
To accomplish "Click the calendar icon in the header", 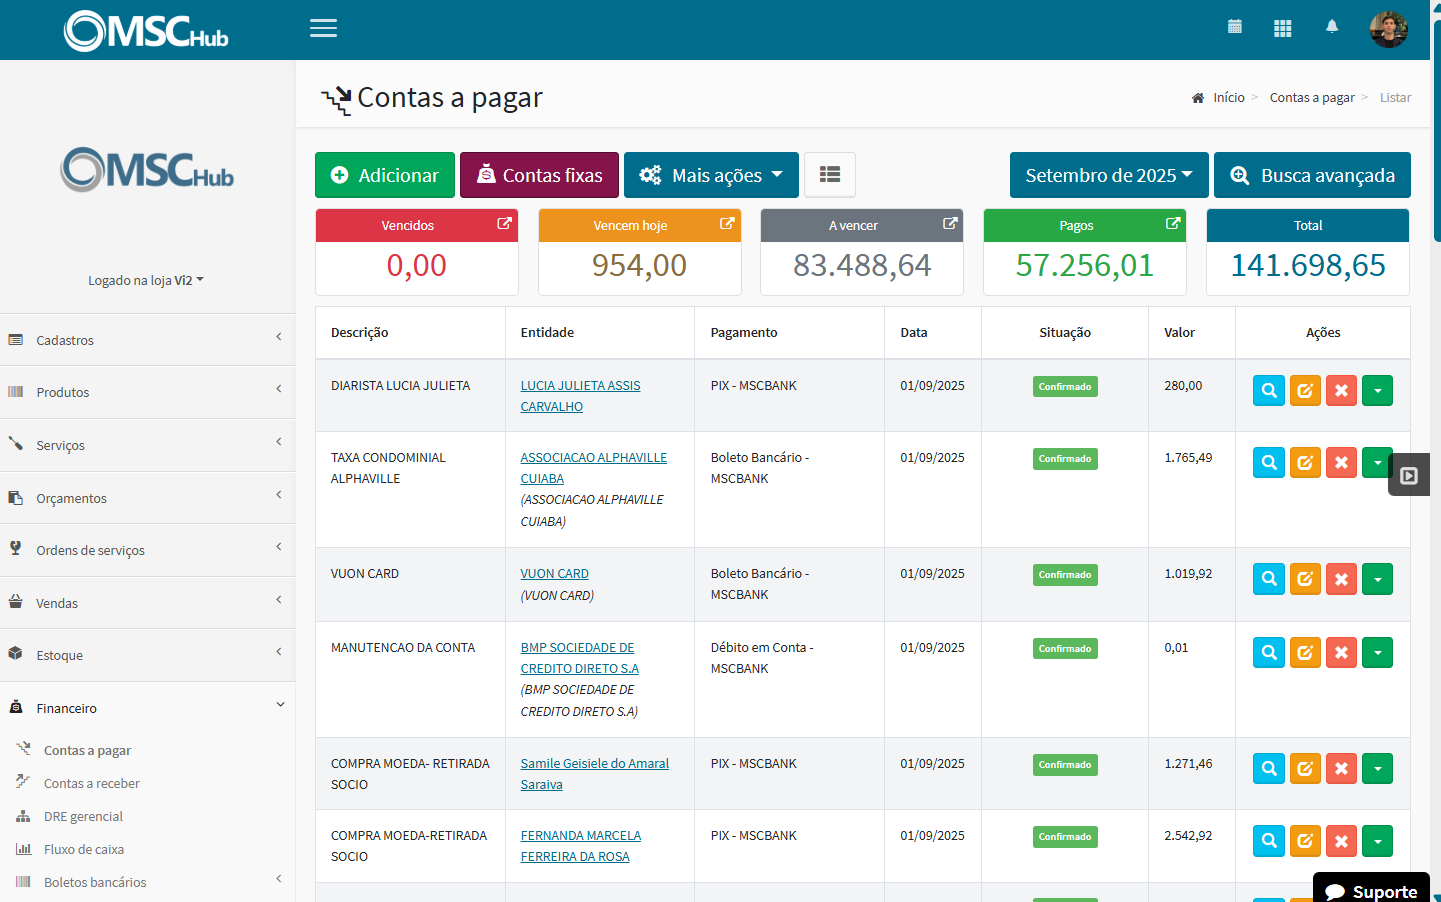I will (x=1235, y=27).
